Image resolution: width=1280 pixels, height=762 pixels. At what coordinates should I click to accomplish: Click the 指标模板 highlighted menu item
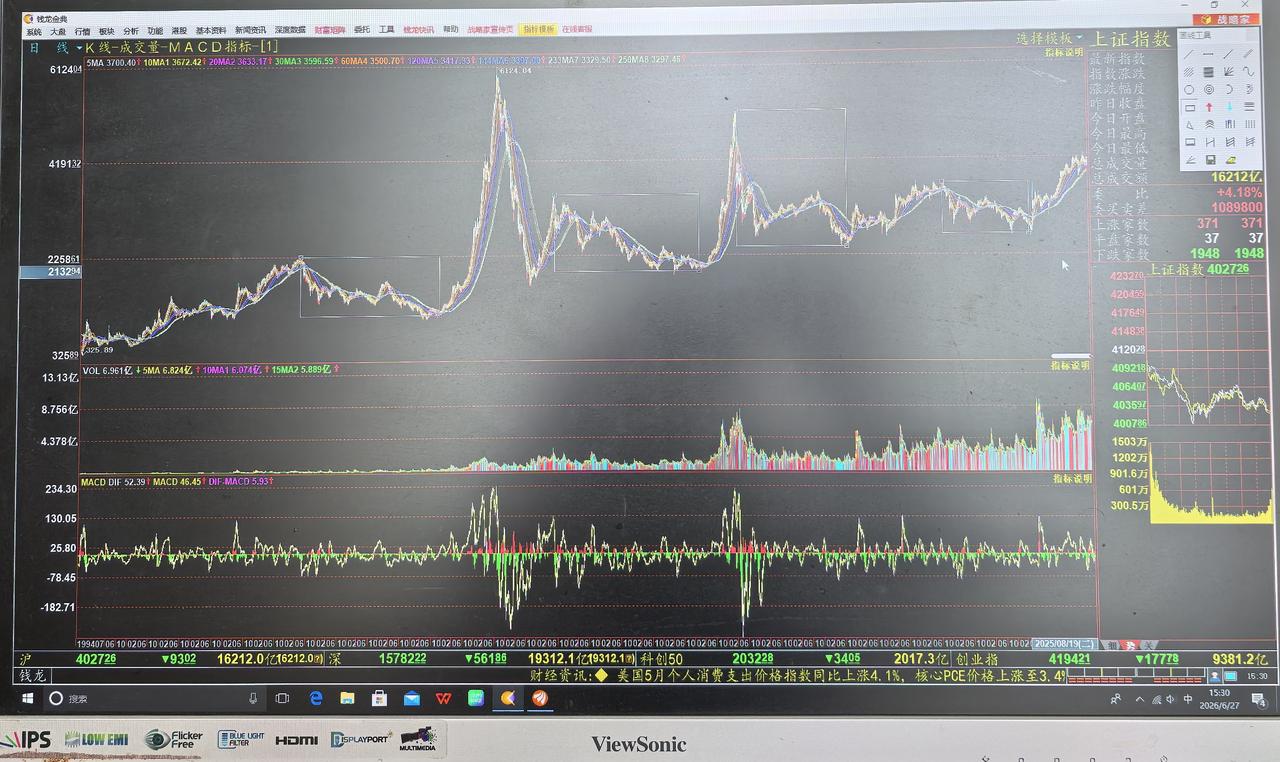(539, 30)
